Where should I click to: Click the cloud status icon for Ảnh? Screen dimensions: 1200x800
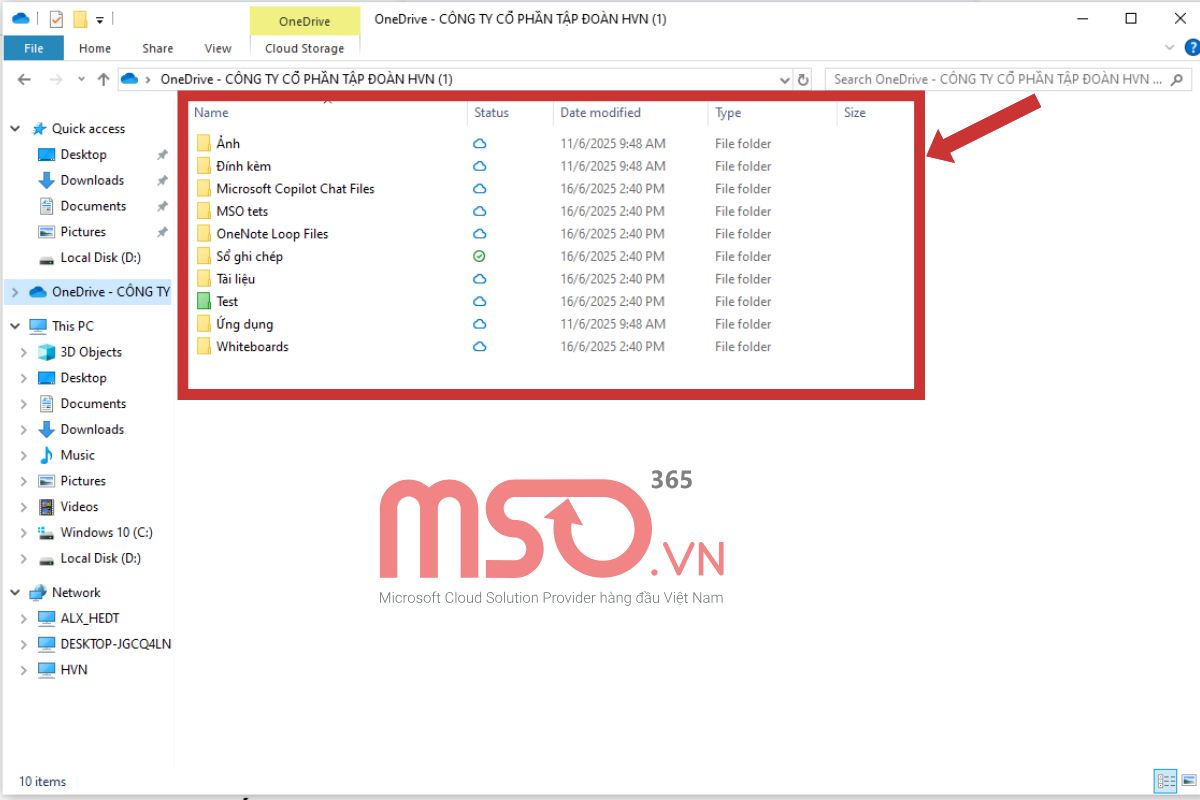click(x=479, y=143)
